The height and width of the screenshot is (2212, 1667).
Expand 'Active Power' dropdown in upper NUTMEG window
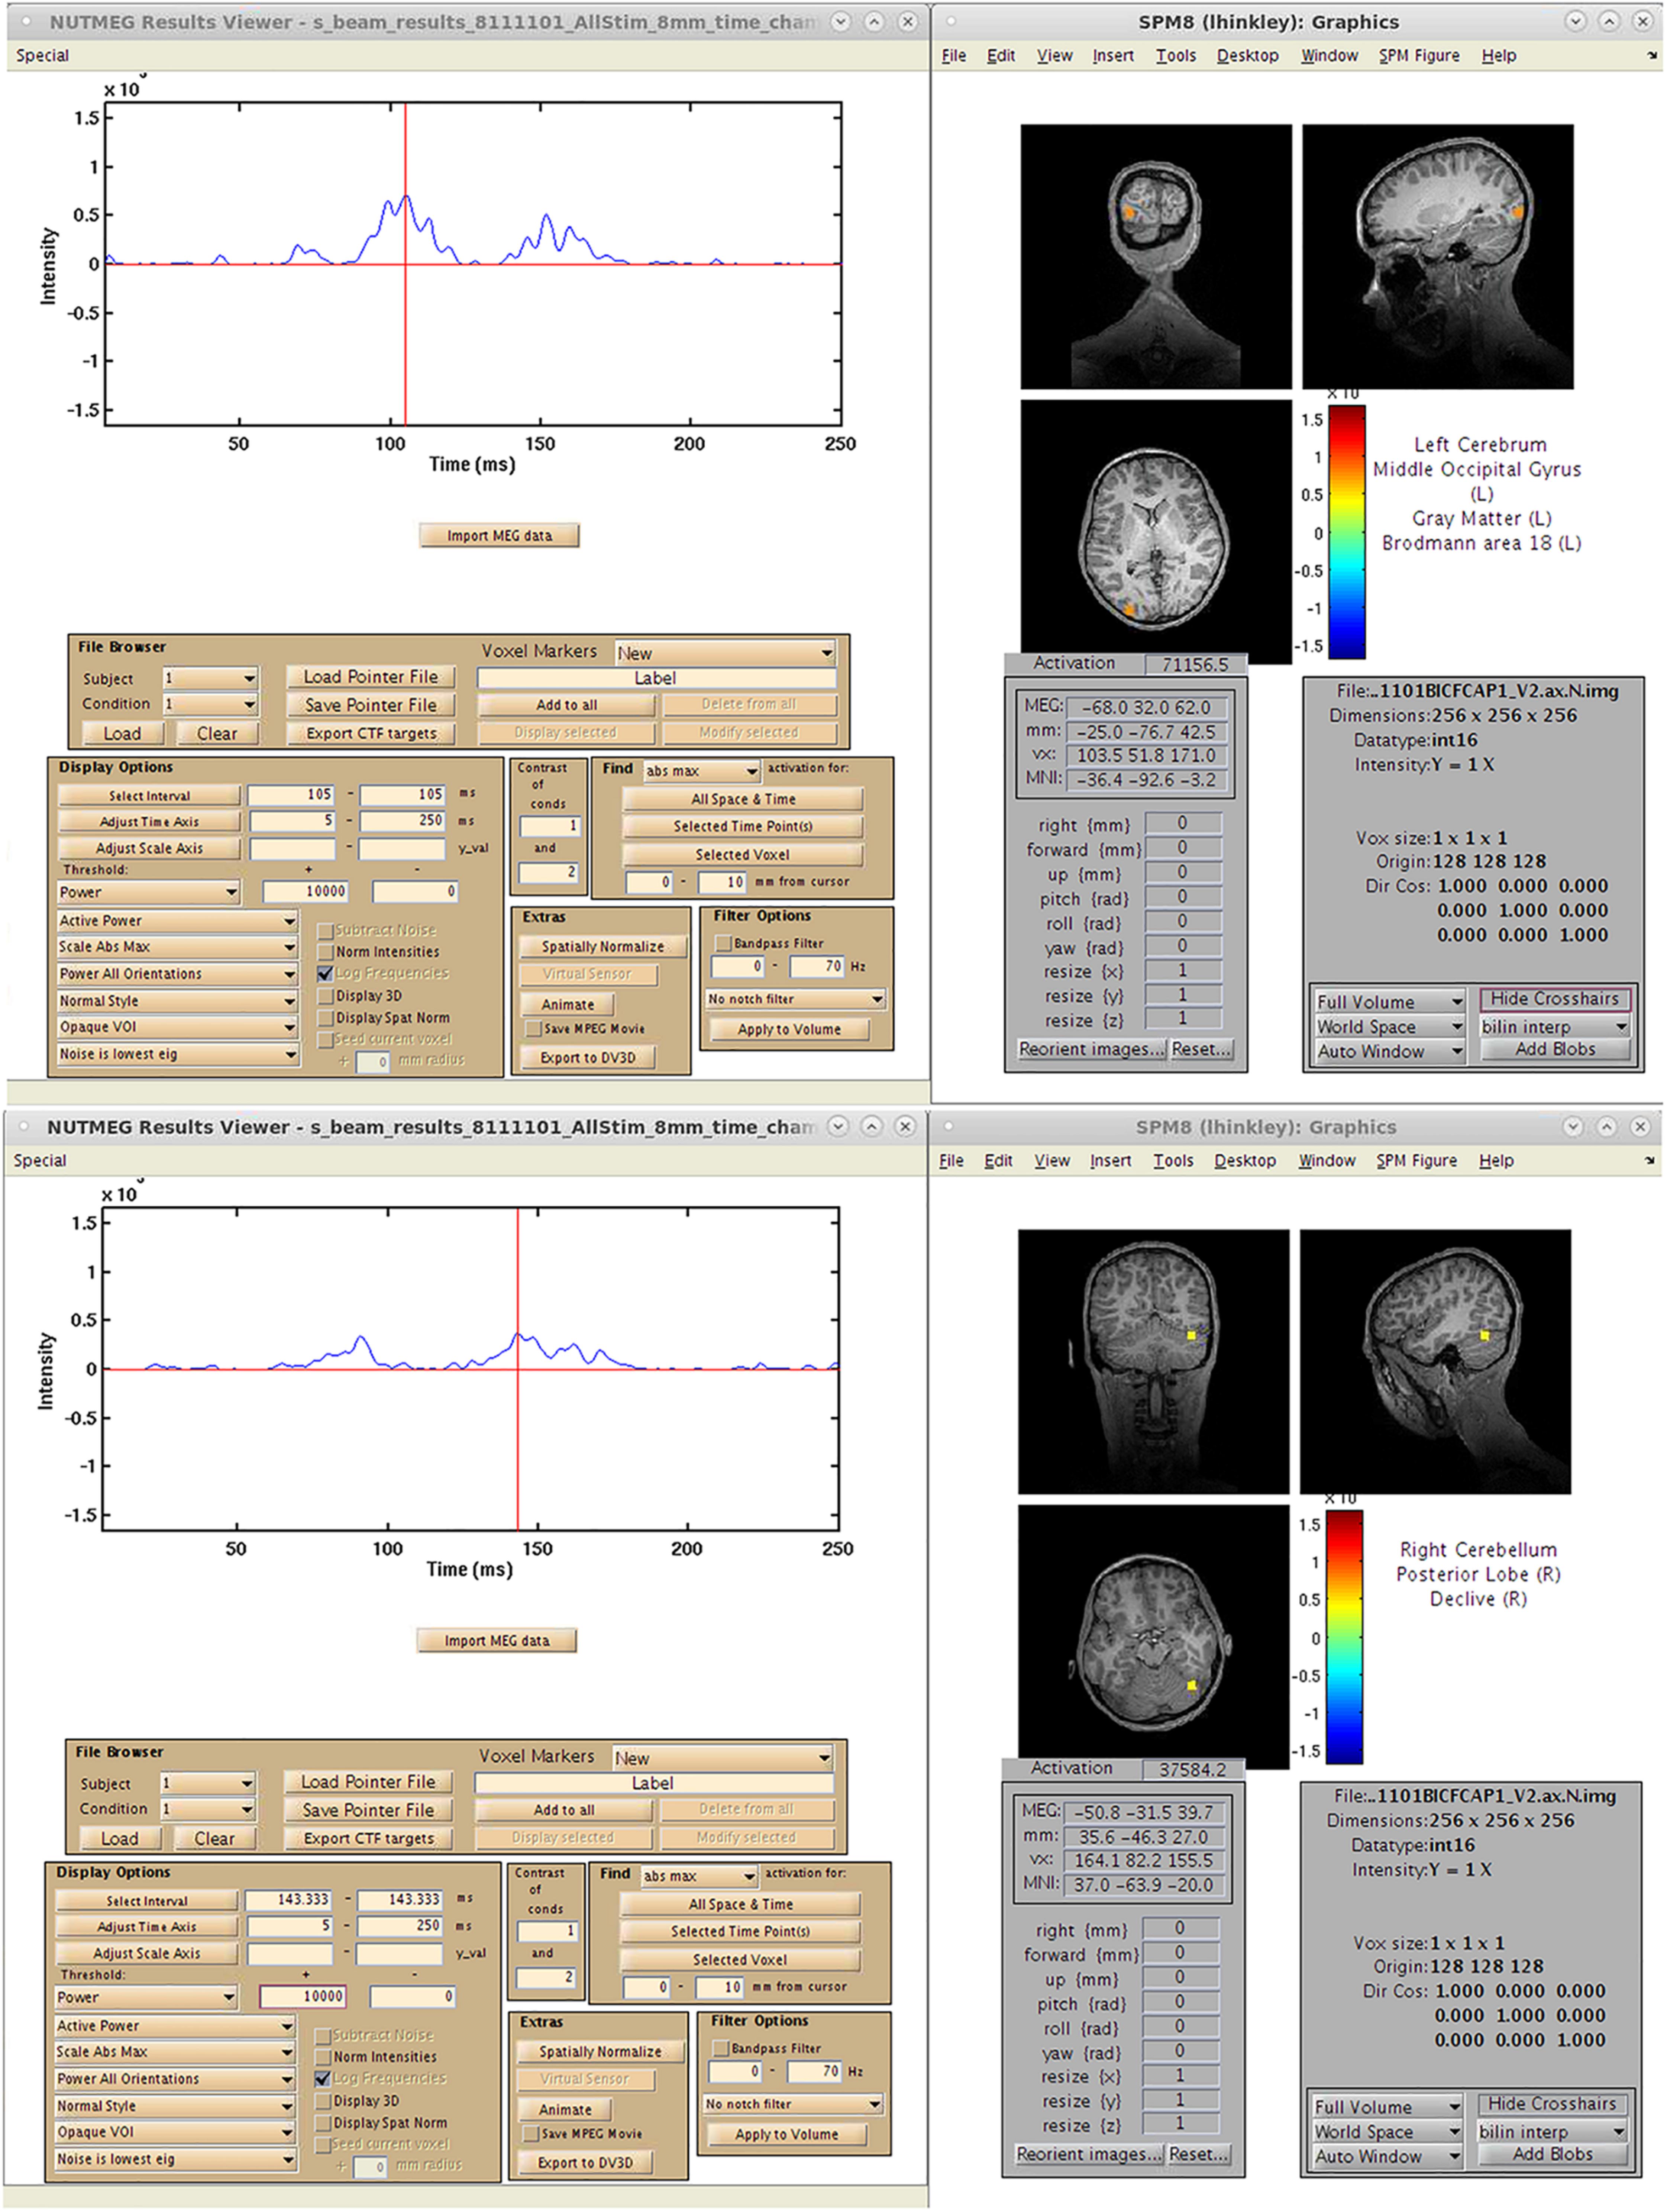point(178,921)
